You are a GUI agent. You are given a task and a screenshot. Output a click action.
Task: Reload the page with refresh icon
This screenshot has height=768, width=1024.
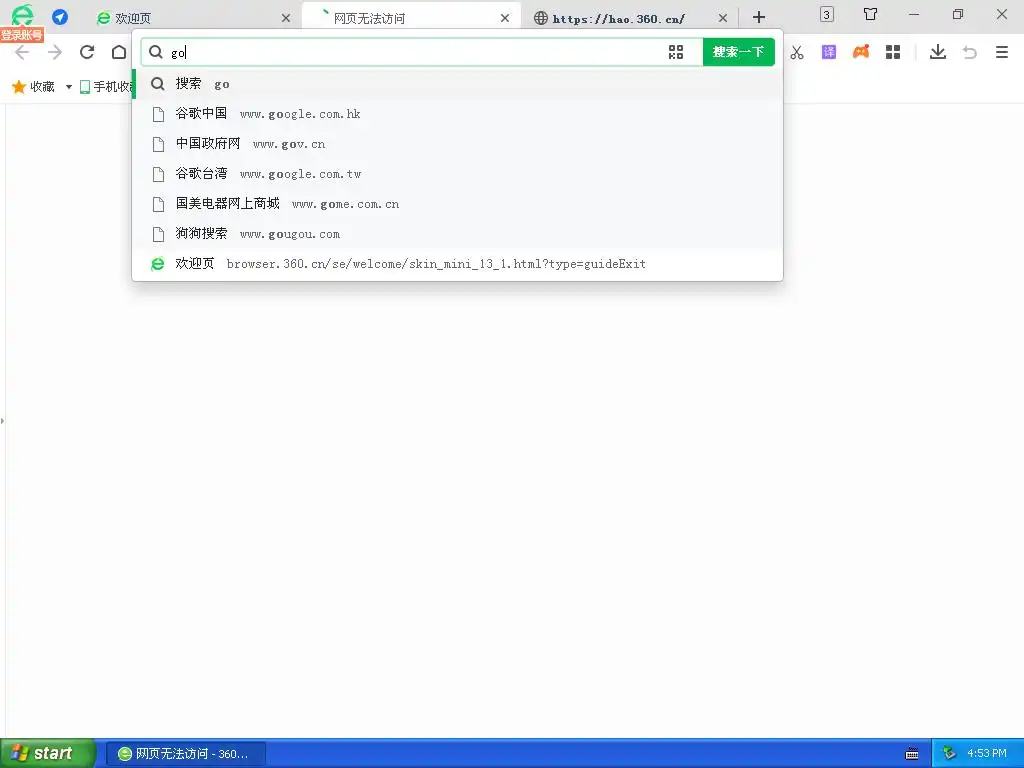(87, 52)
